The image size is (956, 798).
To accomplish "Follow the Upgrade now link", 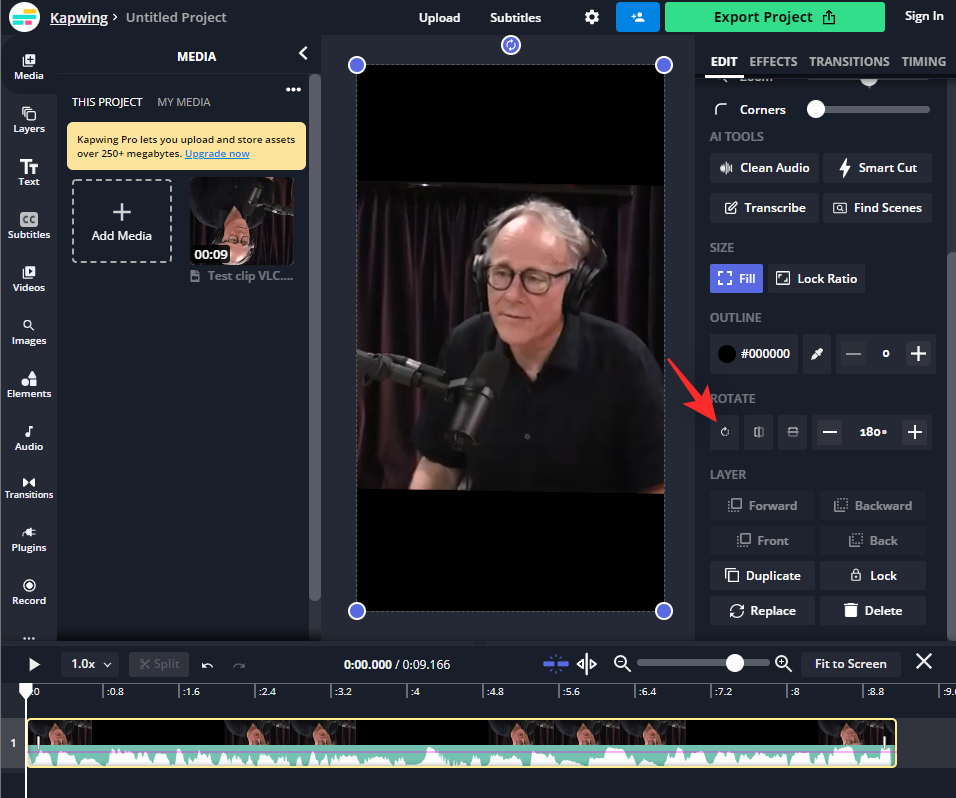I will pyautogui.click(x=217, y=154).
